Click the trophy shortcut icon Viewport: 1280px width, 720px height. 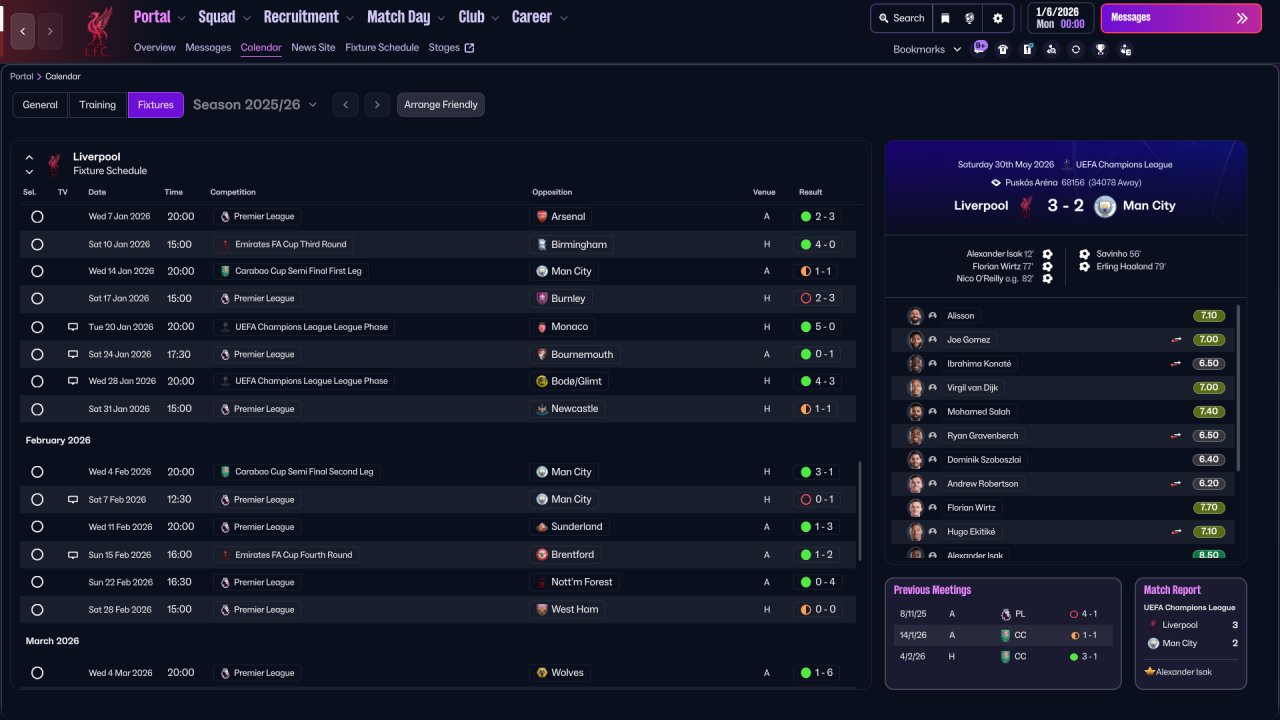(1100, 49)
